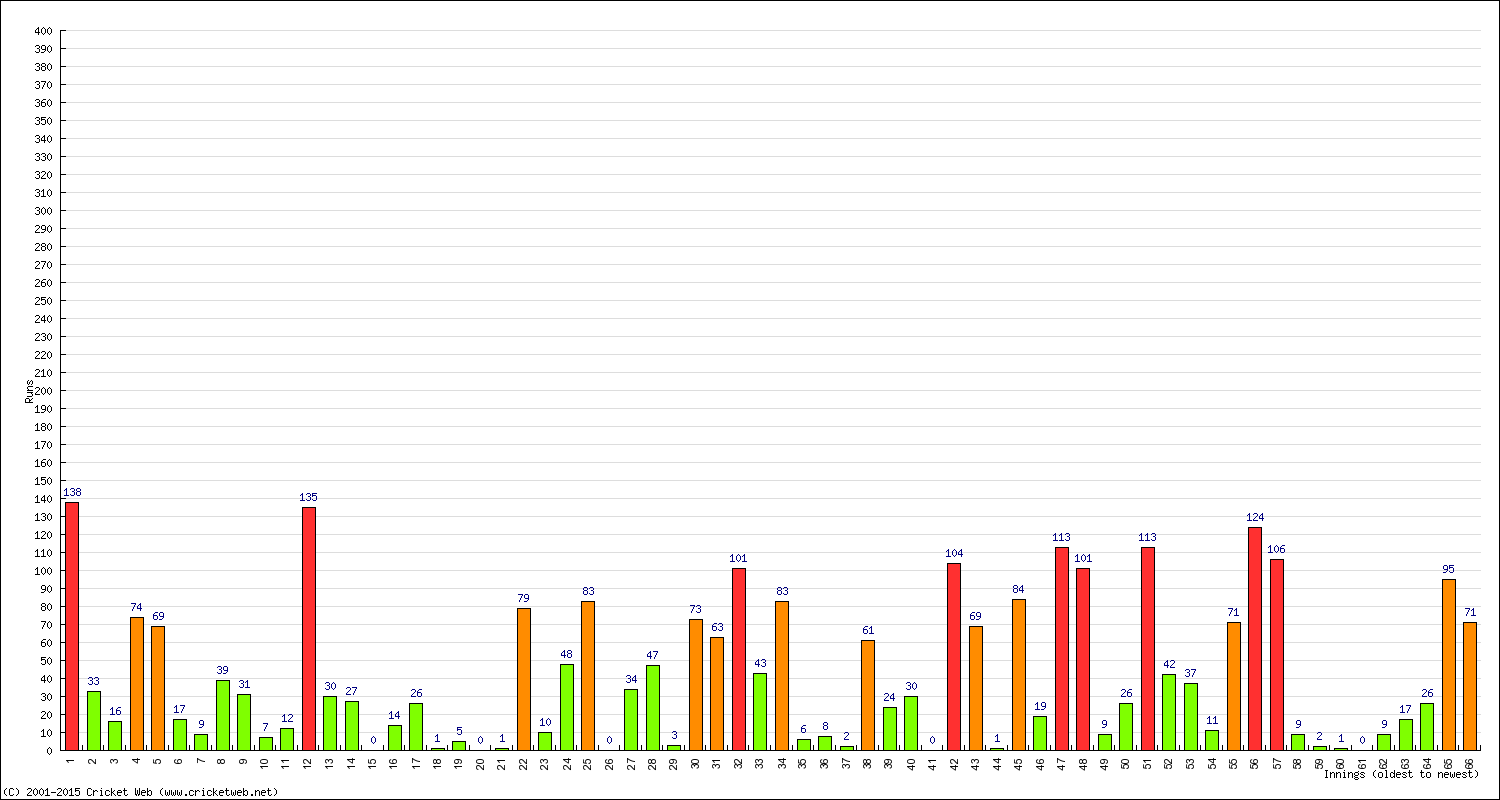This screenshot has height=800, width=1500.
Task: Select the value label '24'
Action: pyautogui.click(x=889, y=698)
